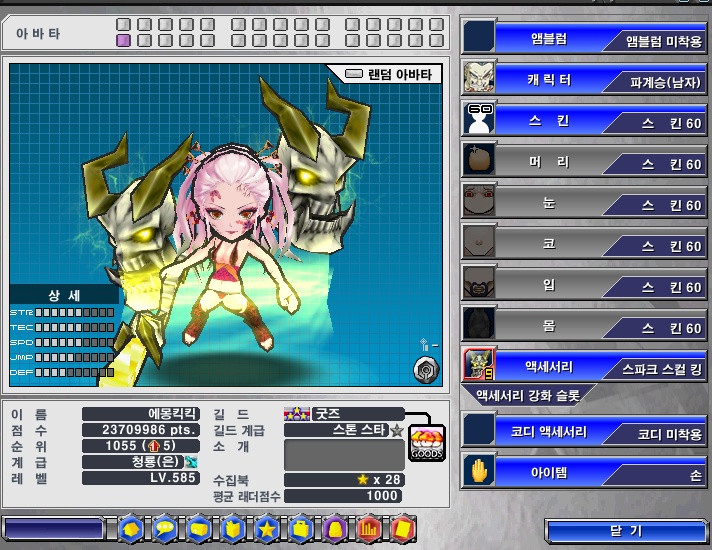
Task: Open 액세서리 강화 슬롯 tab
Action: pos(528,396)
